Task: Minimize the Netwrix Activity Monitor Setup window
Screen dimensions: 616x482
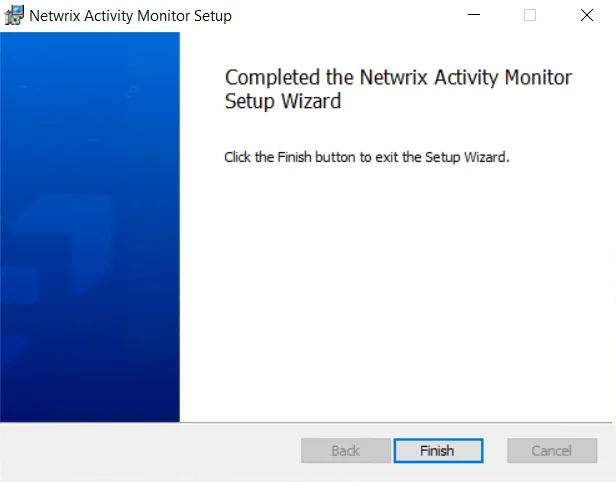Action: tap(474, 15)
